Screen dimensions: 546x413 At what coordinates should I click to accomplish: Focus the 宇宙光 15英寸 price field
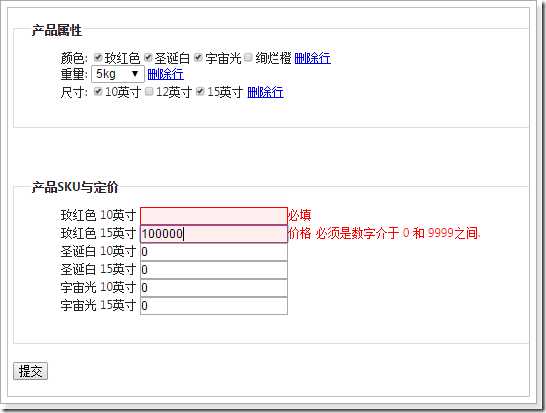(214, 306)
